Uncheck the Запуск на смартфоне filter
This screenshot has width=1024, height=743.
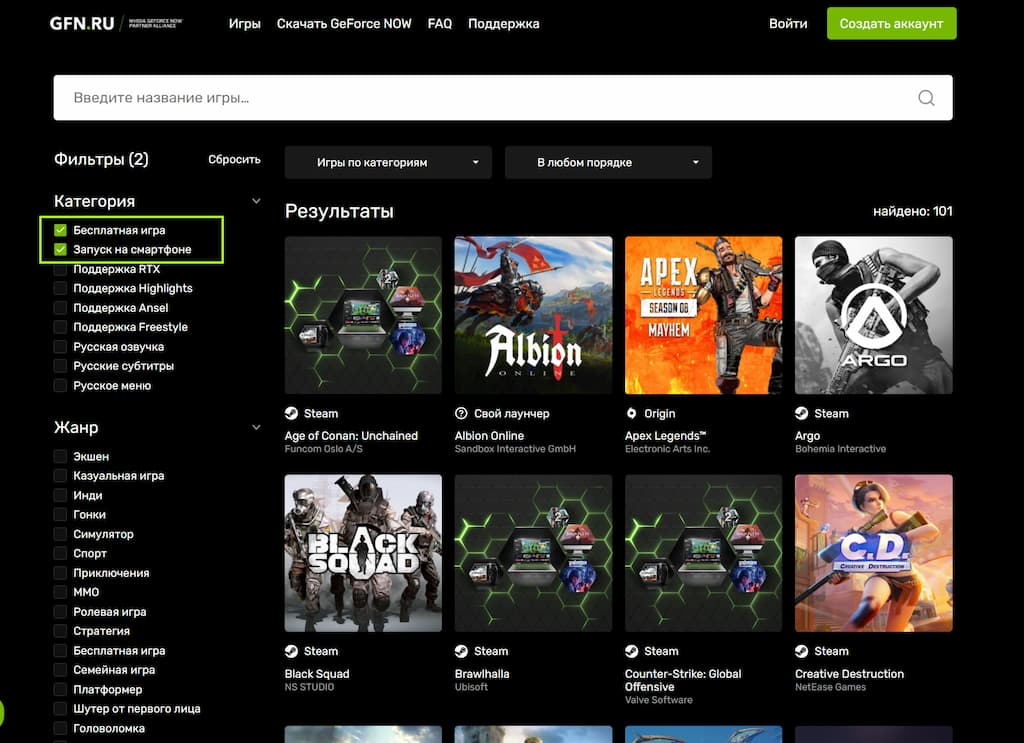coord(60,249)
